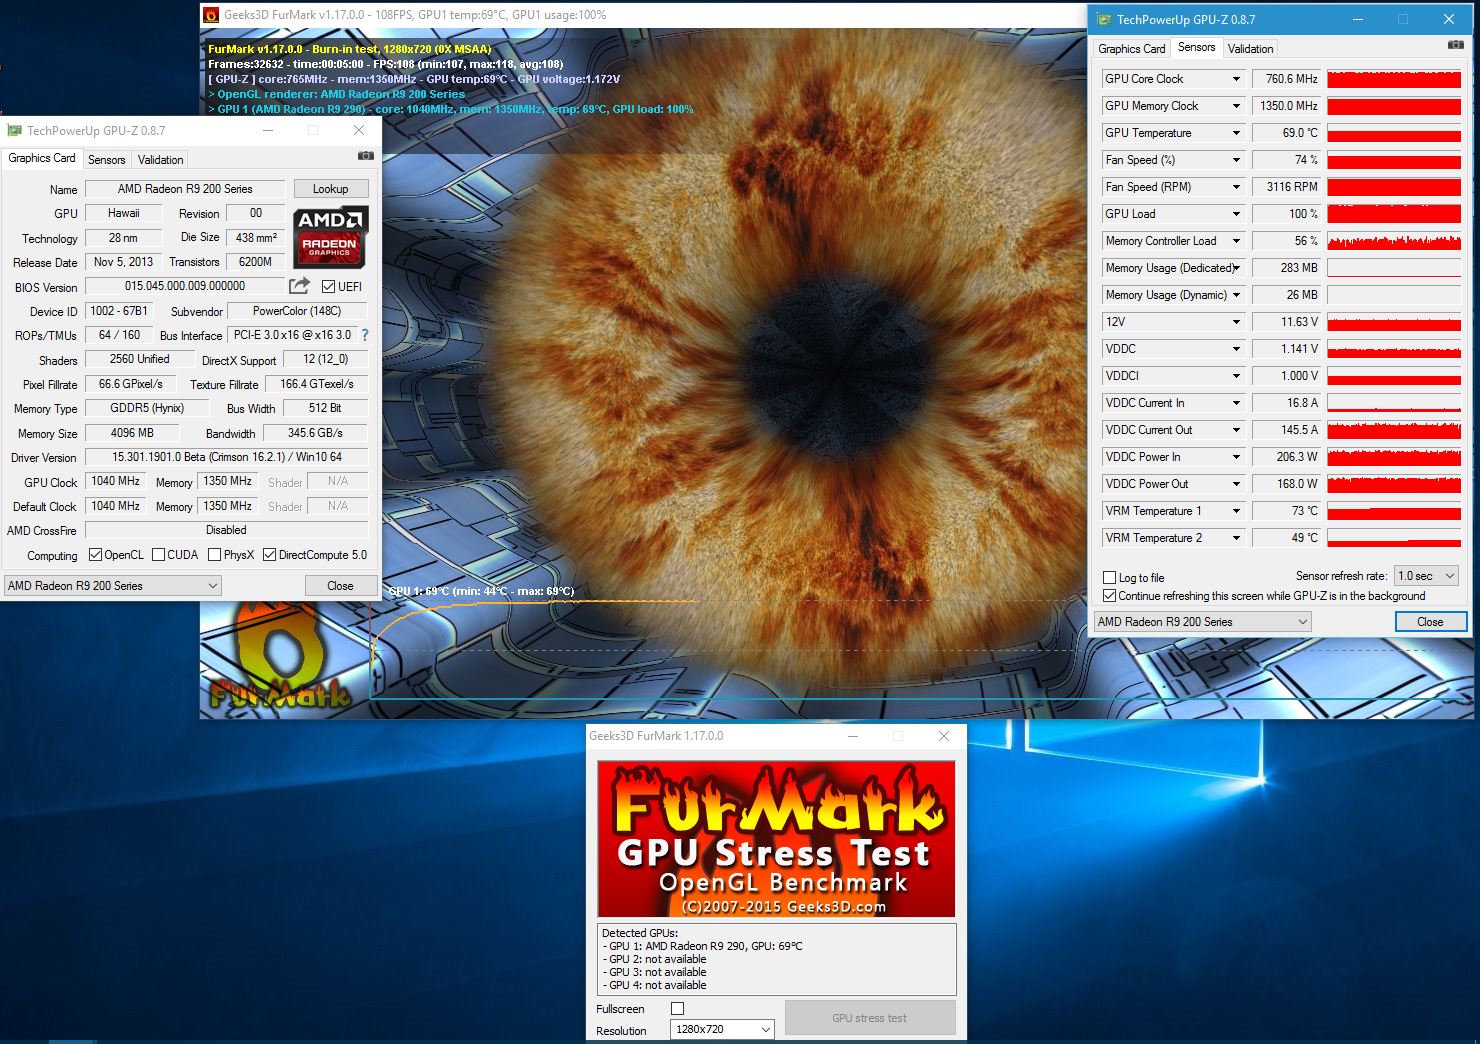The width and height of the screenshot is (1480, 1044).
Task: Toggle CUDA checkbox
Action: click(x=158, y=555)
